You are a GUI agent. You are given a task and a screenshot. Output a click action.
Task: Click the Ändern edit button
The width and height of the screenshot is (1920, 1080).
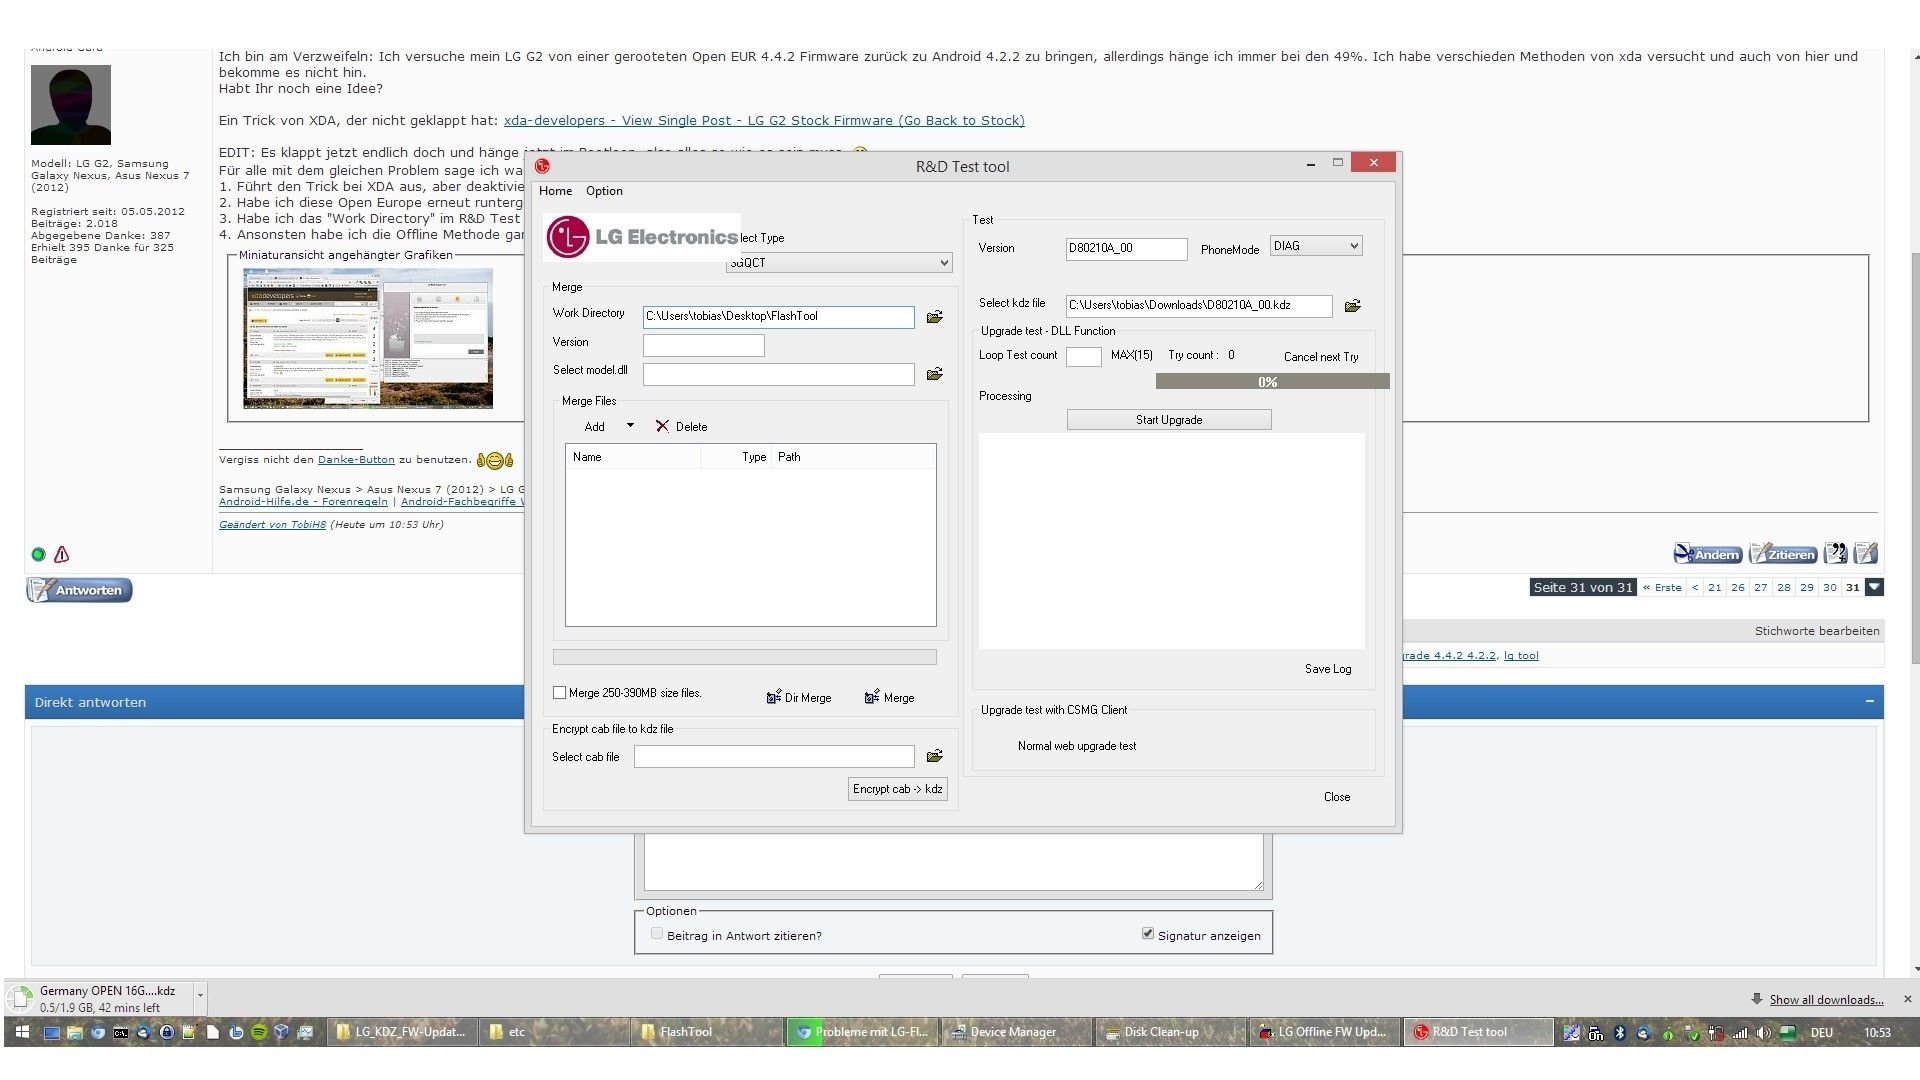tap(1708, 554)
